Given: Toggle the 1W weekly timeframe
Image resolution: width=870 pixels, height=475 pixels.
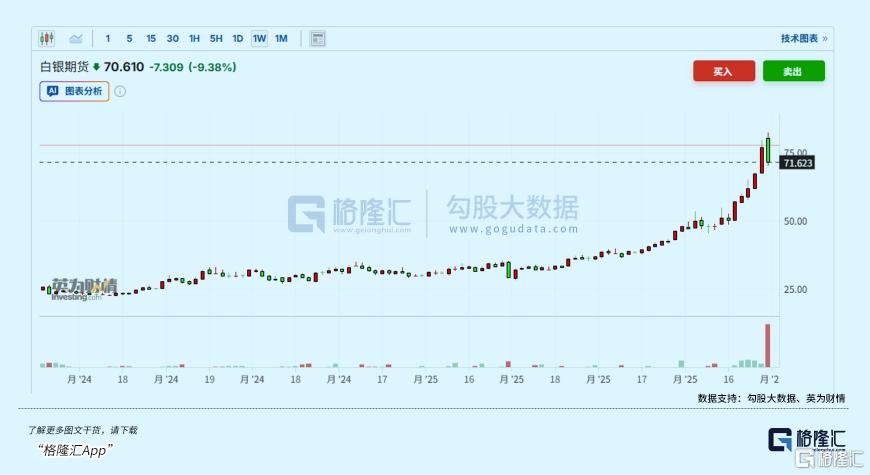Looking at the screenshot, I should [259, 39].
